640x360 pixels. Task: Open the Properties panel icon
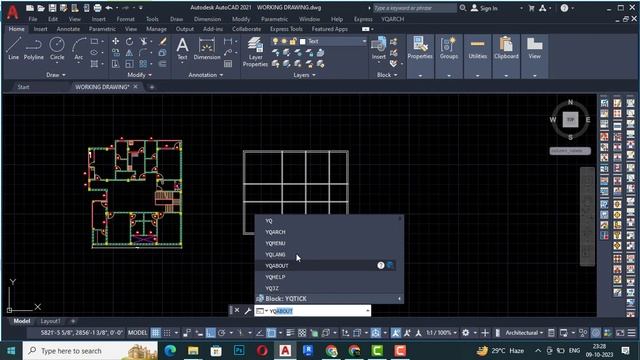pos(420,49)
